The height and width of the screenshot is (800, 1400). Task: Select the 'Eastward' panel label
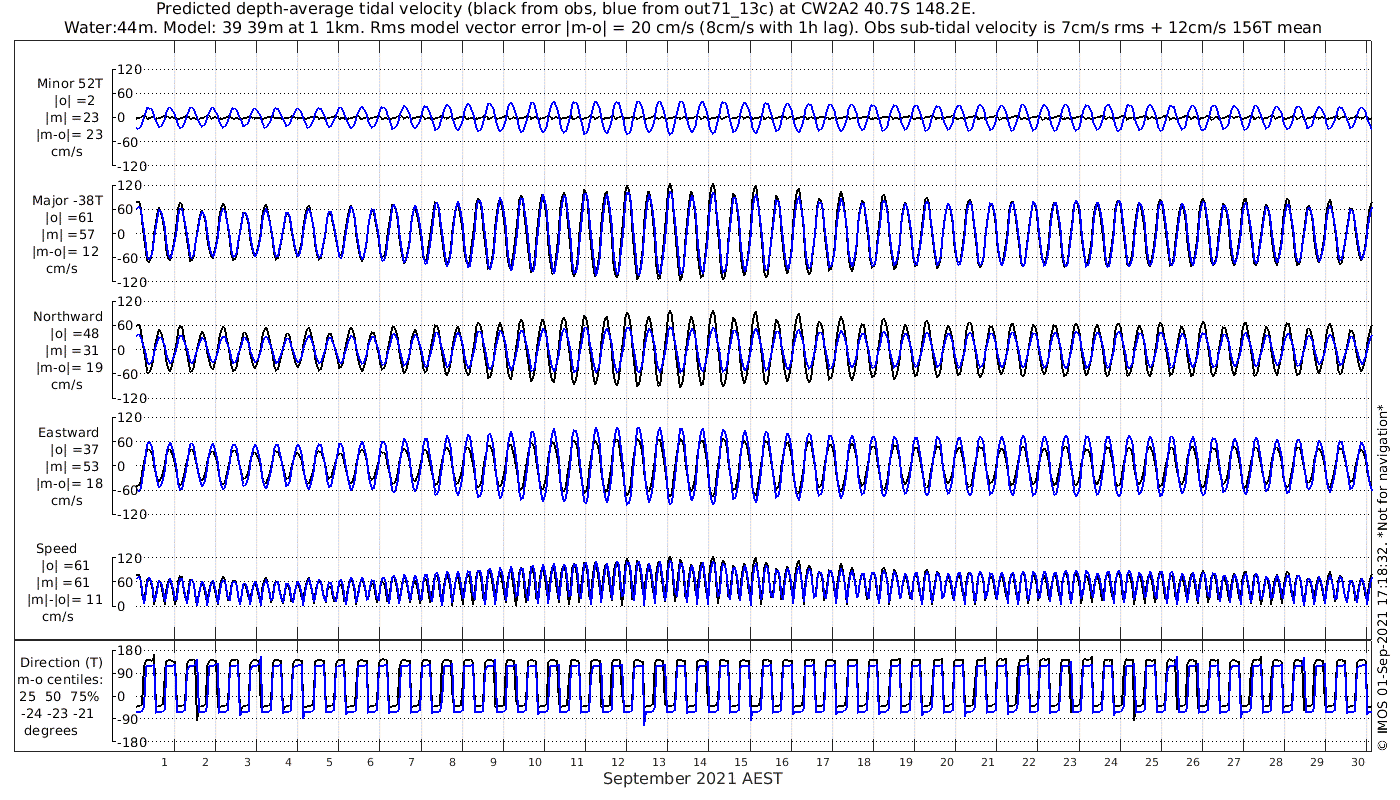coord(68,433)
